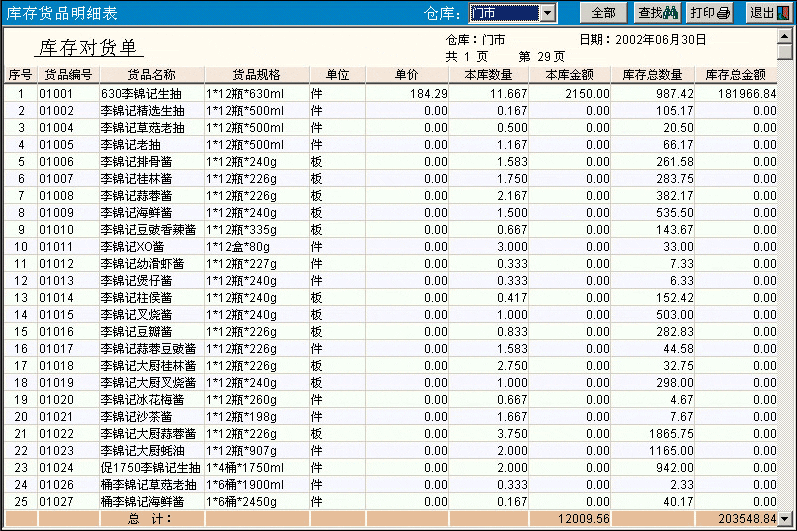Click total stock amount 181966.84

tap(747, 94)
